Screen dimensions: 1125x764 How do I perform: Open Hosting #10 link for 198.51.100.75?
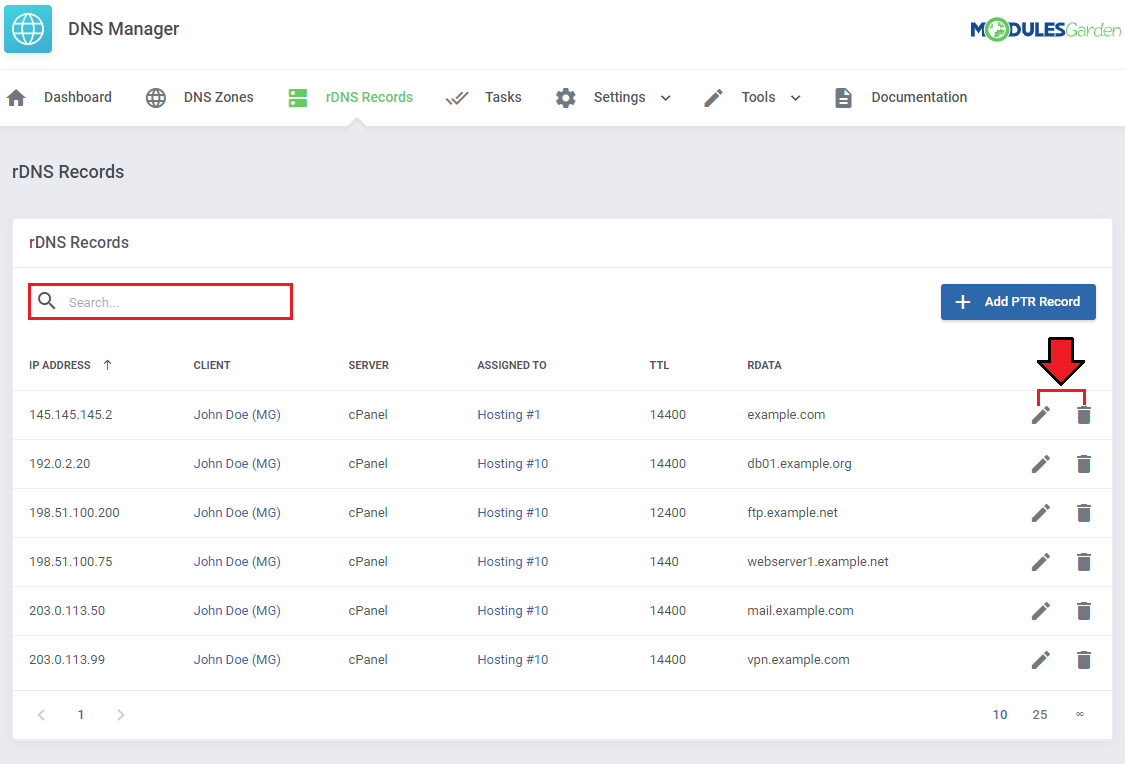[513, 562]
